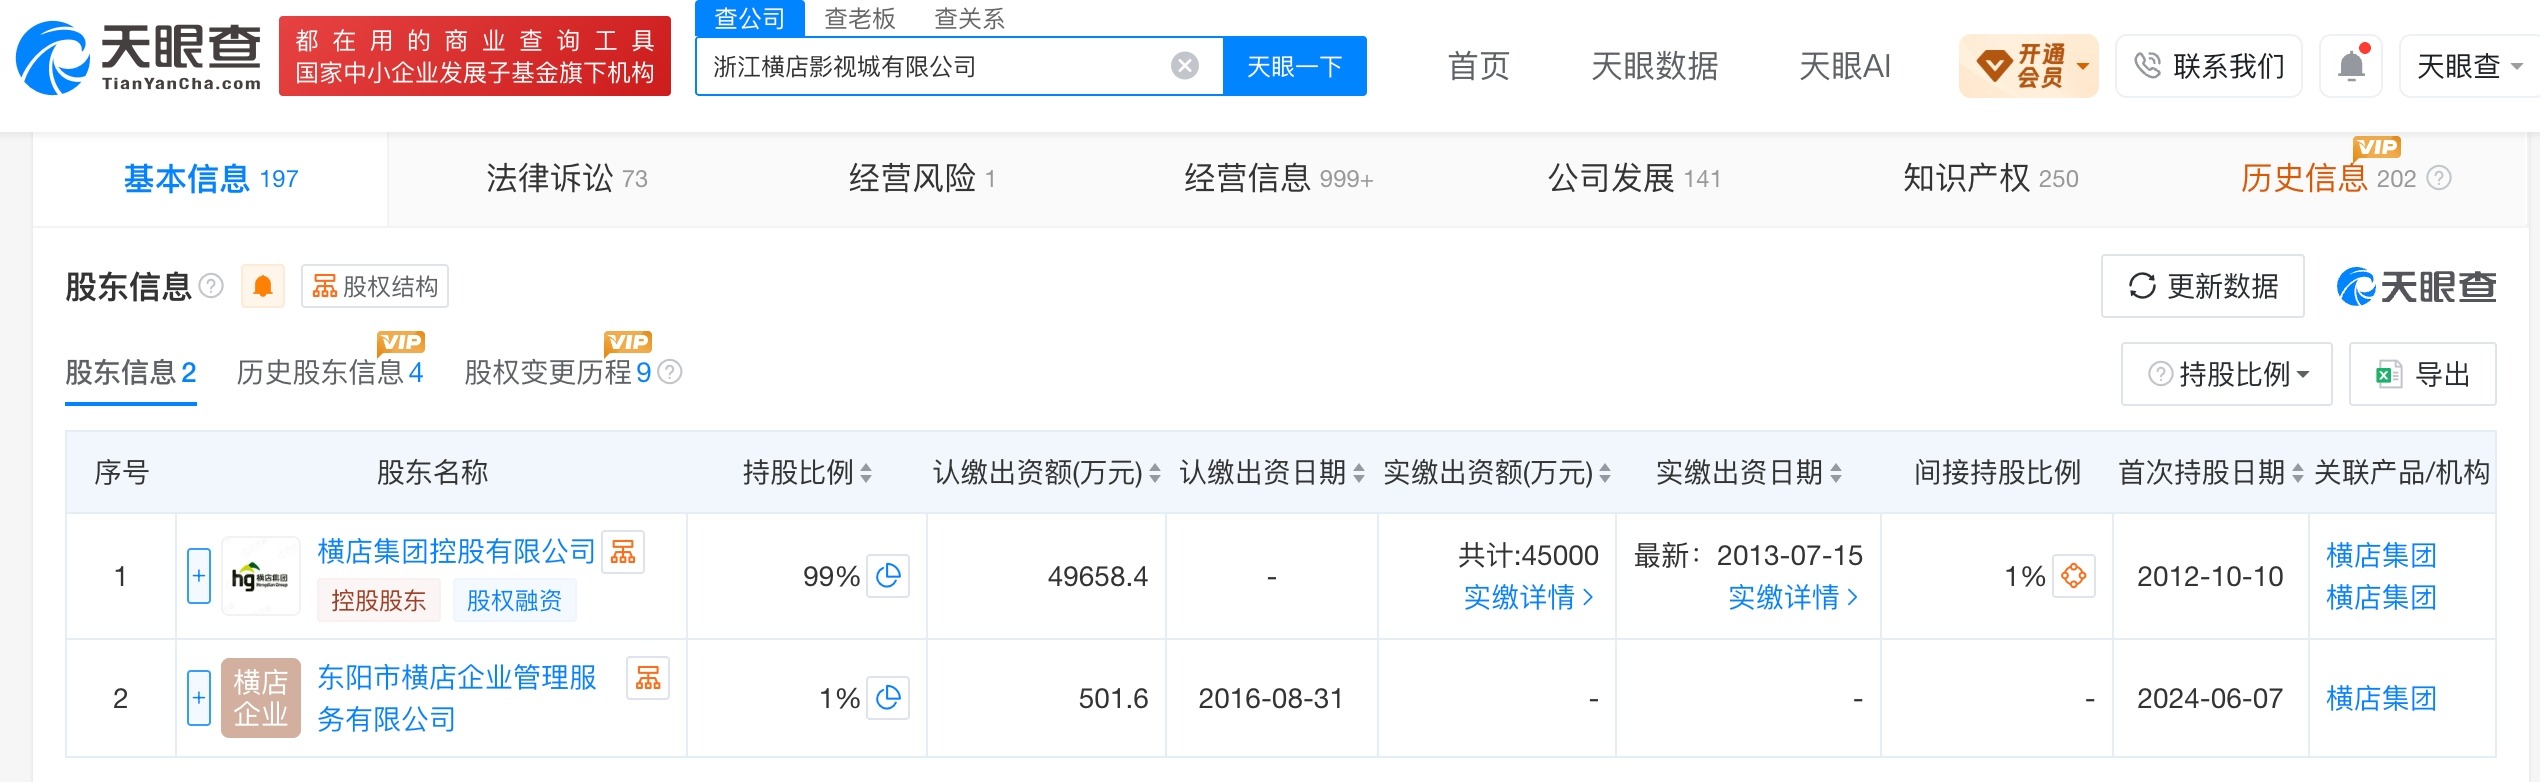The height and width of the screenshot is (782, 2540).
Task: Open pie chart for 99% shareholding
Action: [888, 576]
